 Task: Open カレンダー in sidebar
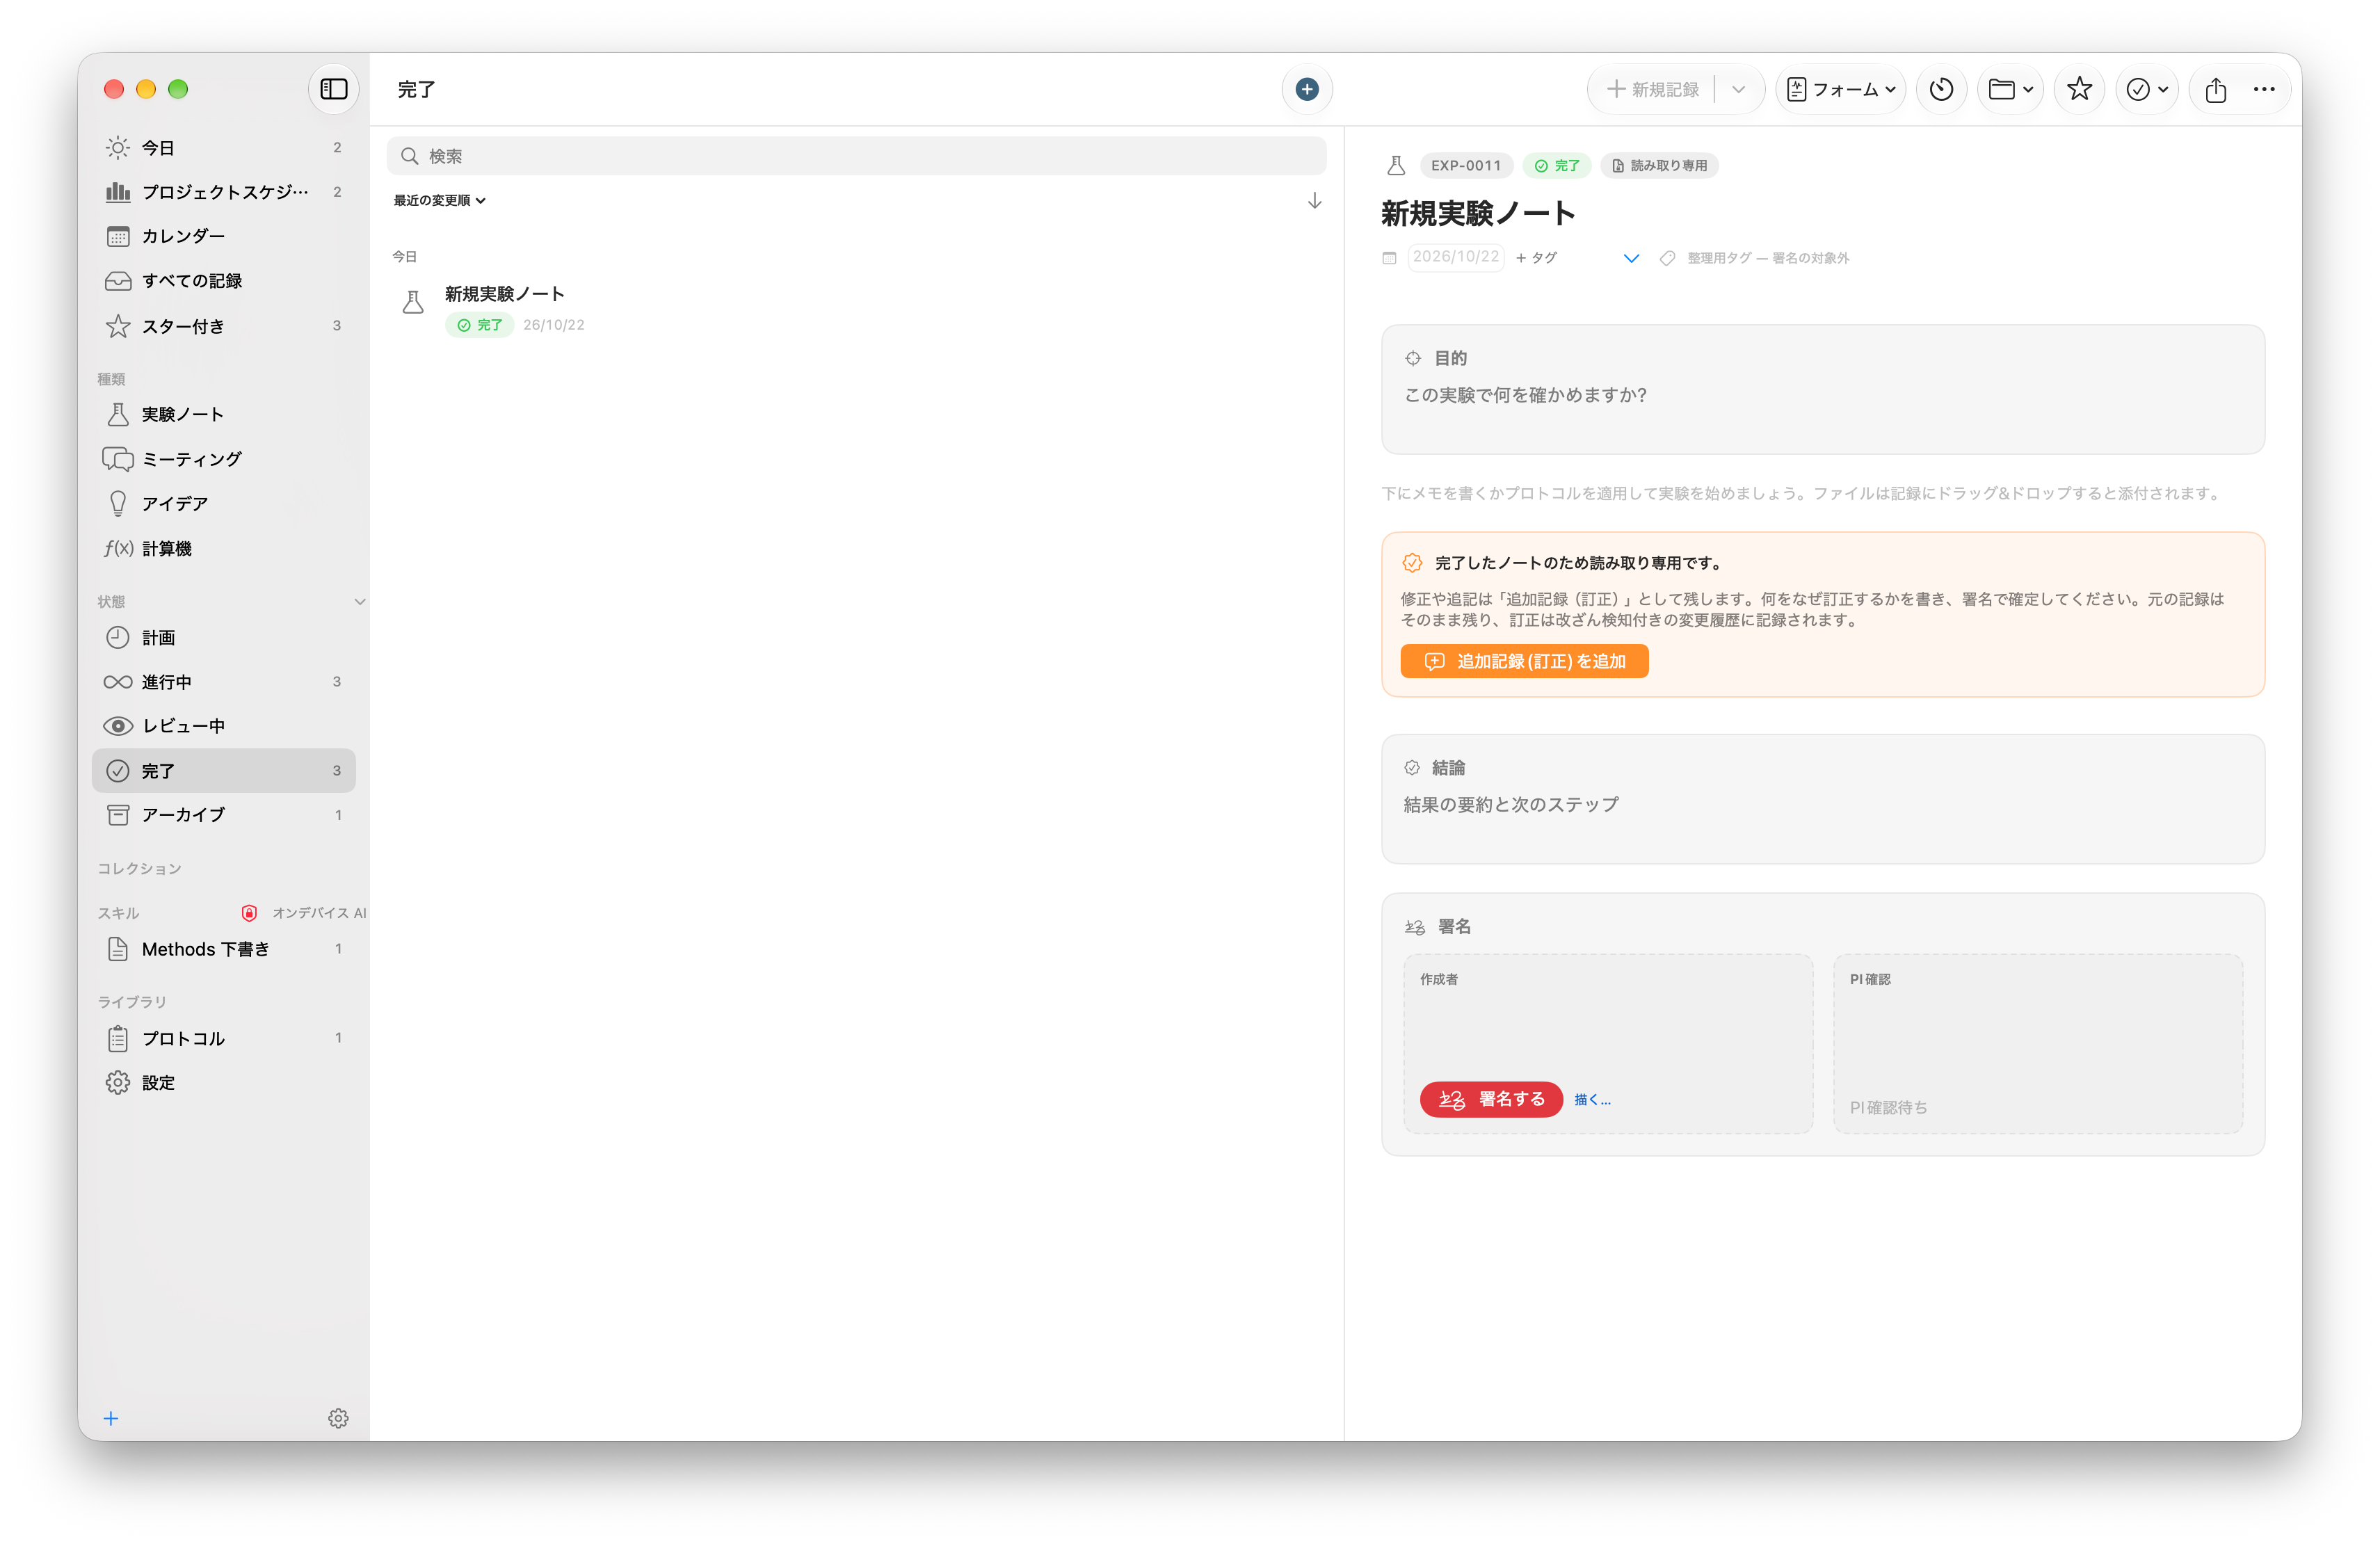click(223, 236)
